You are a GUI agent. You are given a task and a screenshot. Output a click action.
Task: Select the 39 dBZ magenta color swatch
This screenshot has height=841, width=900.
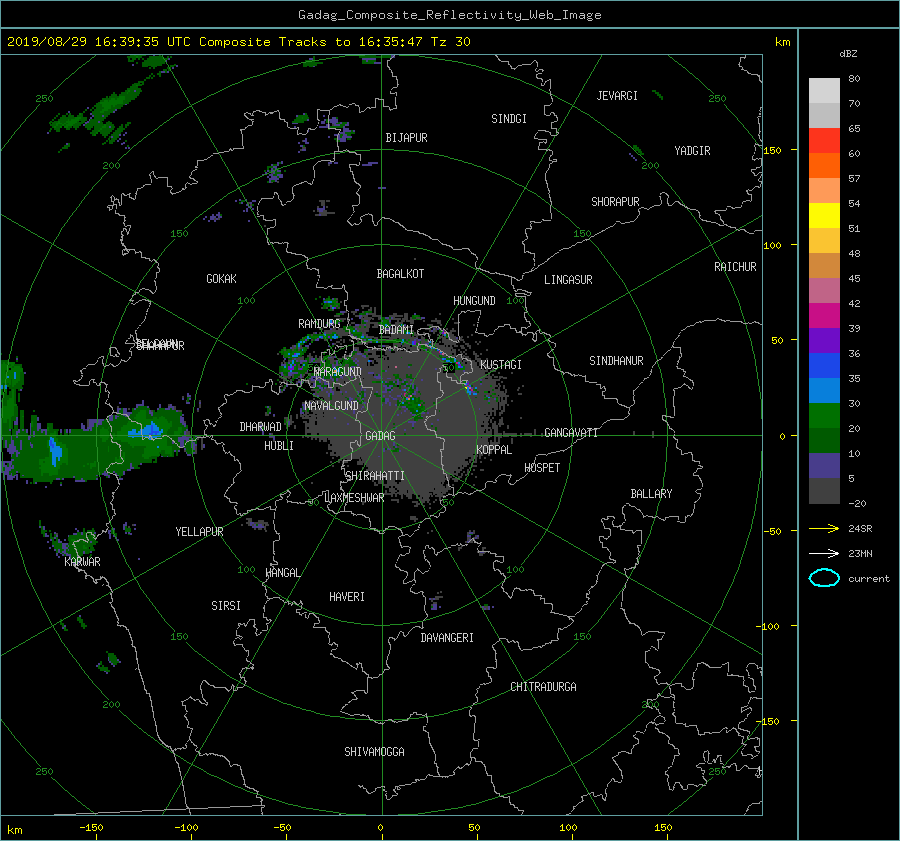coord(824,316)
